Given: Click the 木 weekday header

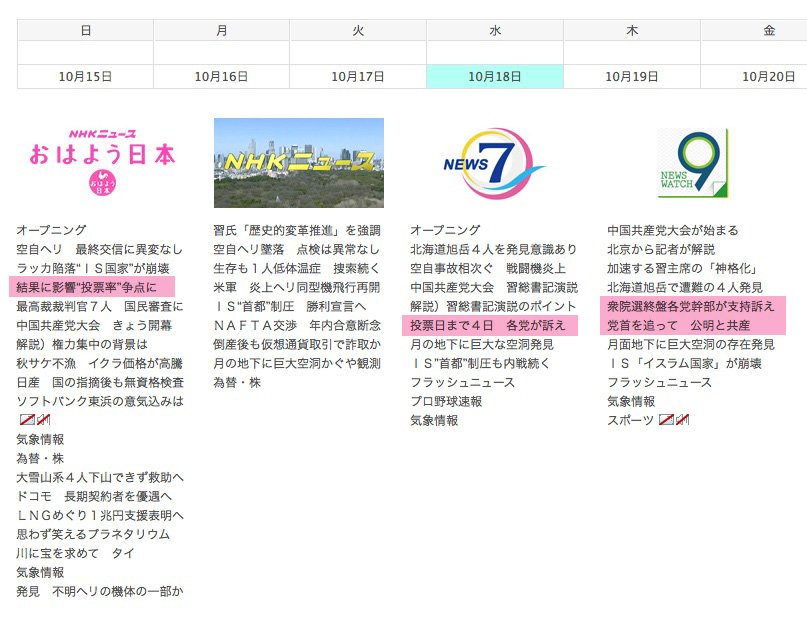Looking at the screenshot, I should pyautogui.click(x=632, y=30).
